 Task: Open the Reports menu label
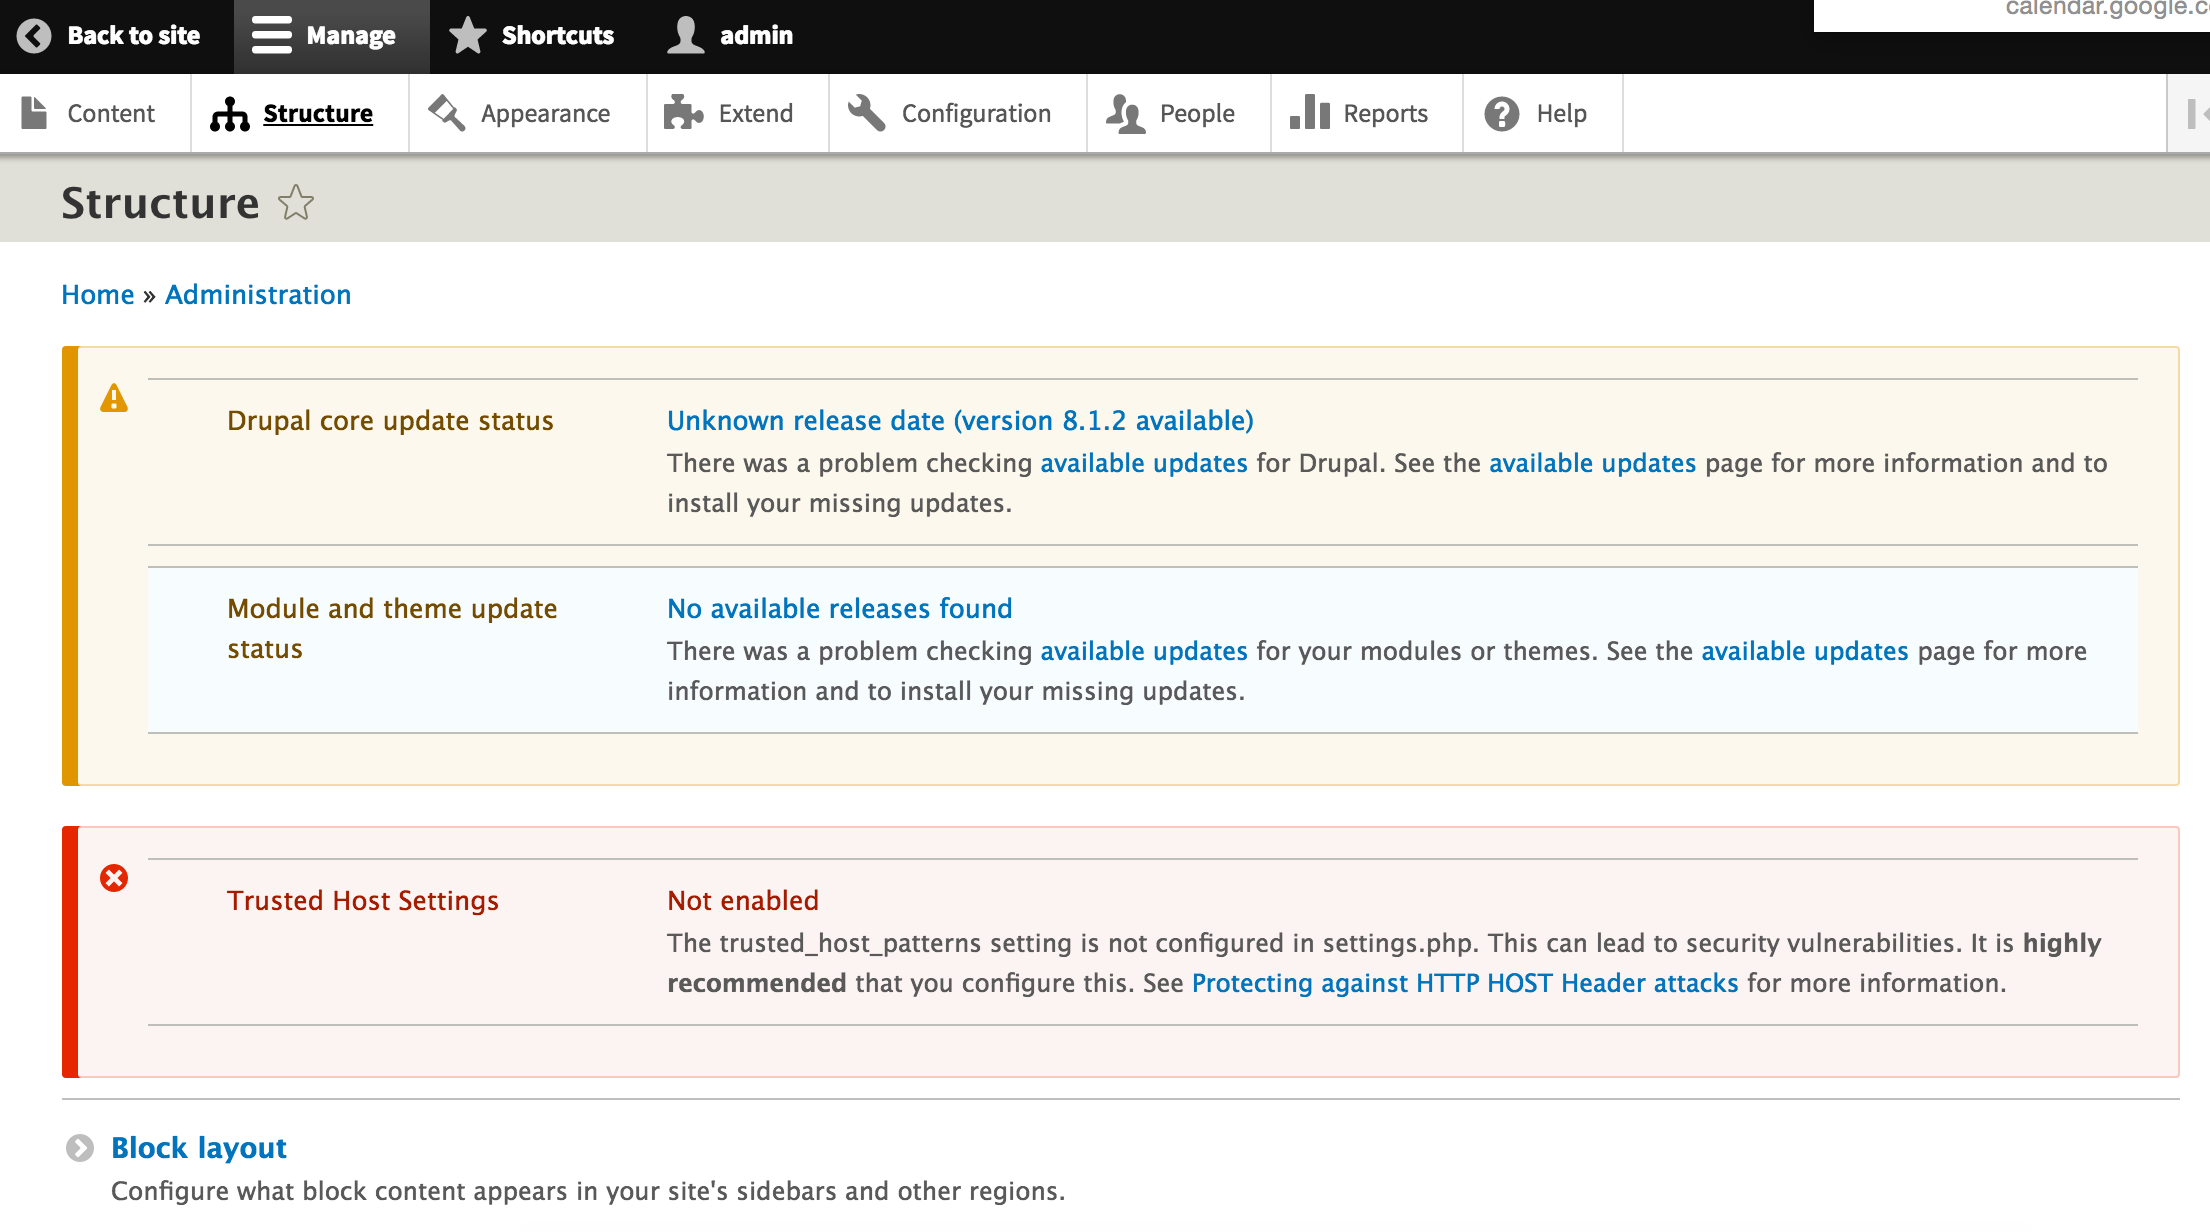coord(1386,114)
